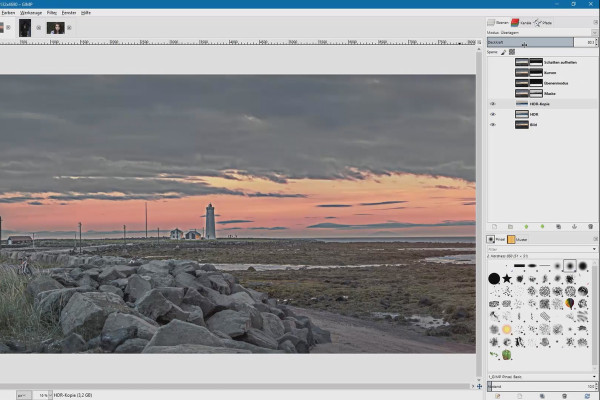The width and height of the screenshot is (600, 400).
Task: Toggle lock alpha channel checkerboard icon
Action: [512, 52]
